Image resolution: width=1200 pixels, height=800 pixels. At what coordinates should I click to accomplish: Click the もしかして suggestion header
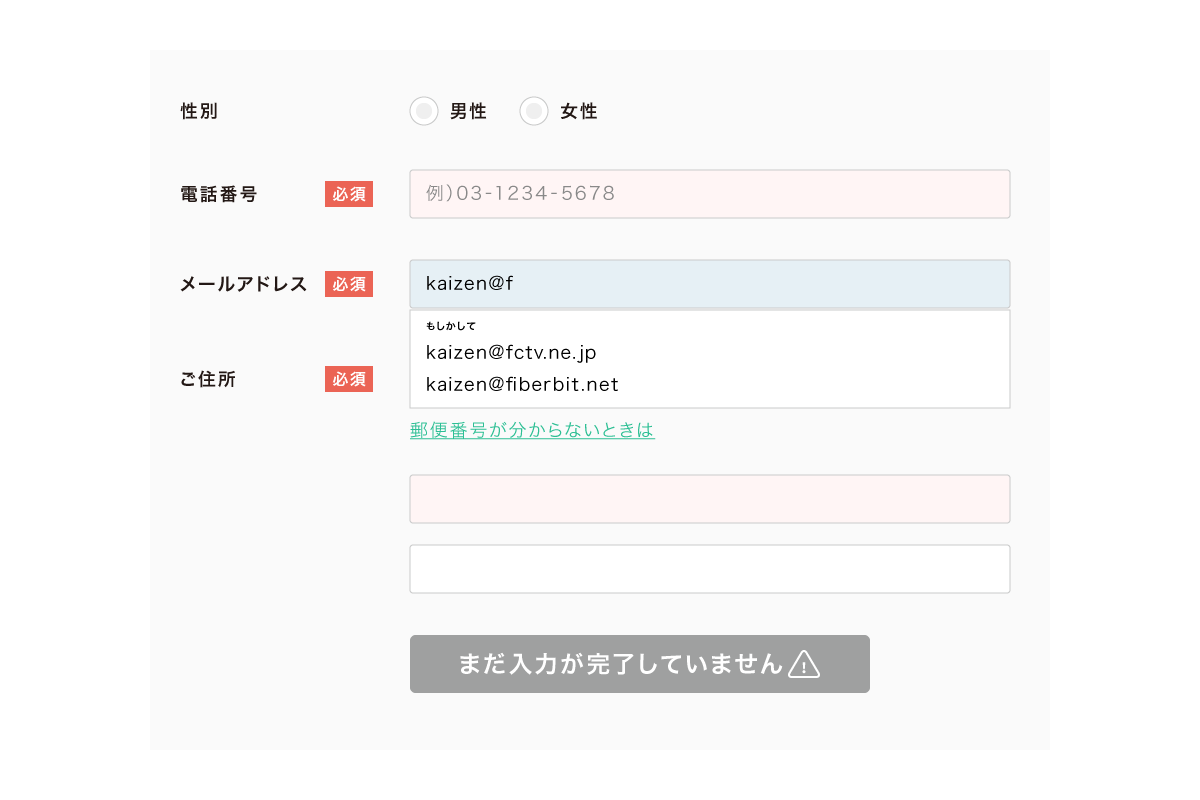point(451,325)
